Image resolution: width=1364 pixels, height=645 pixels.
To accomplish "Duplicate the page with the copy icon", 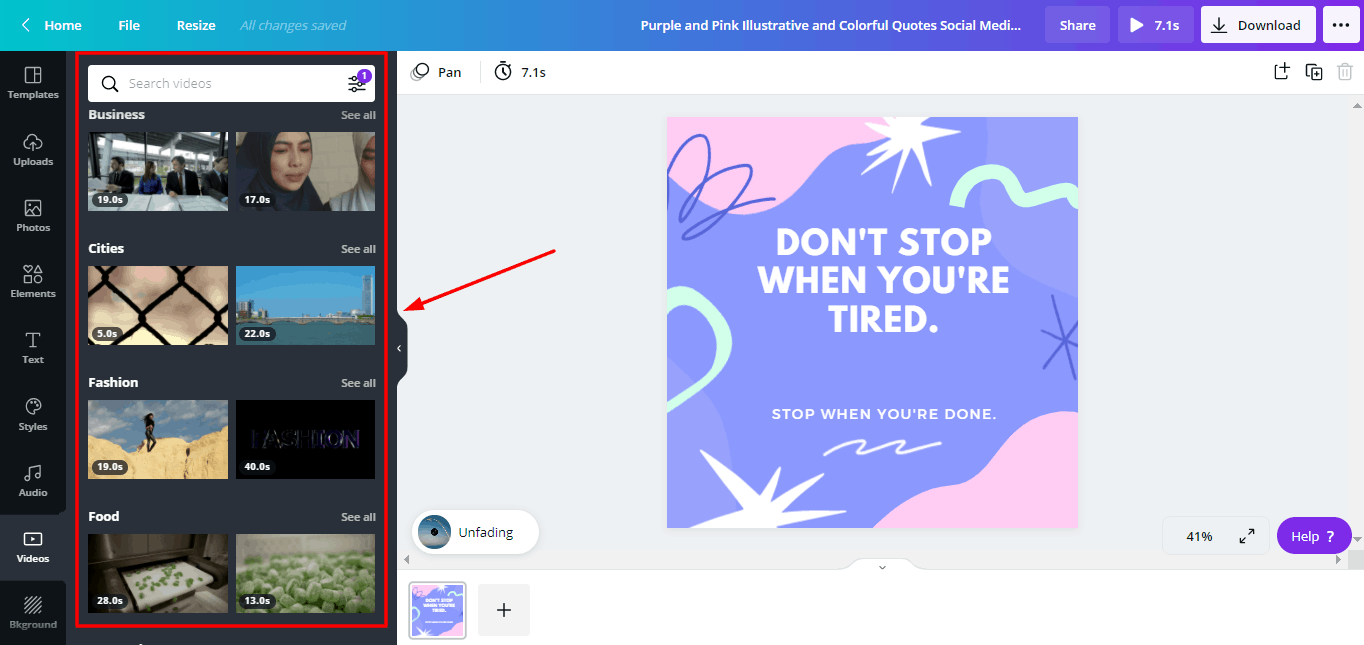I will pyautogui.click(x=1314, y=71).
